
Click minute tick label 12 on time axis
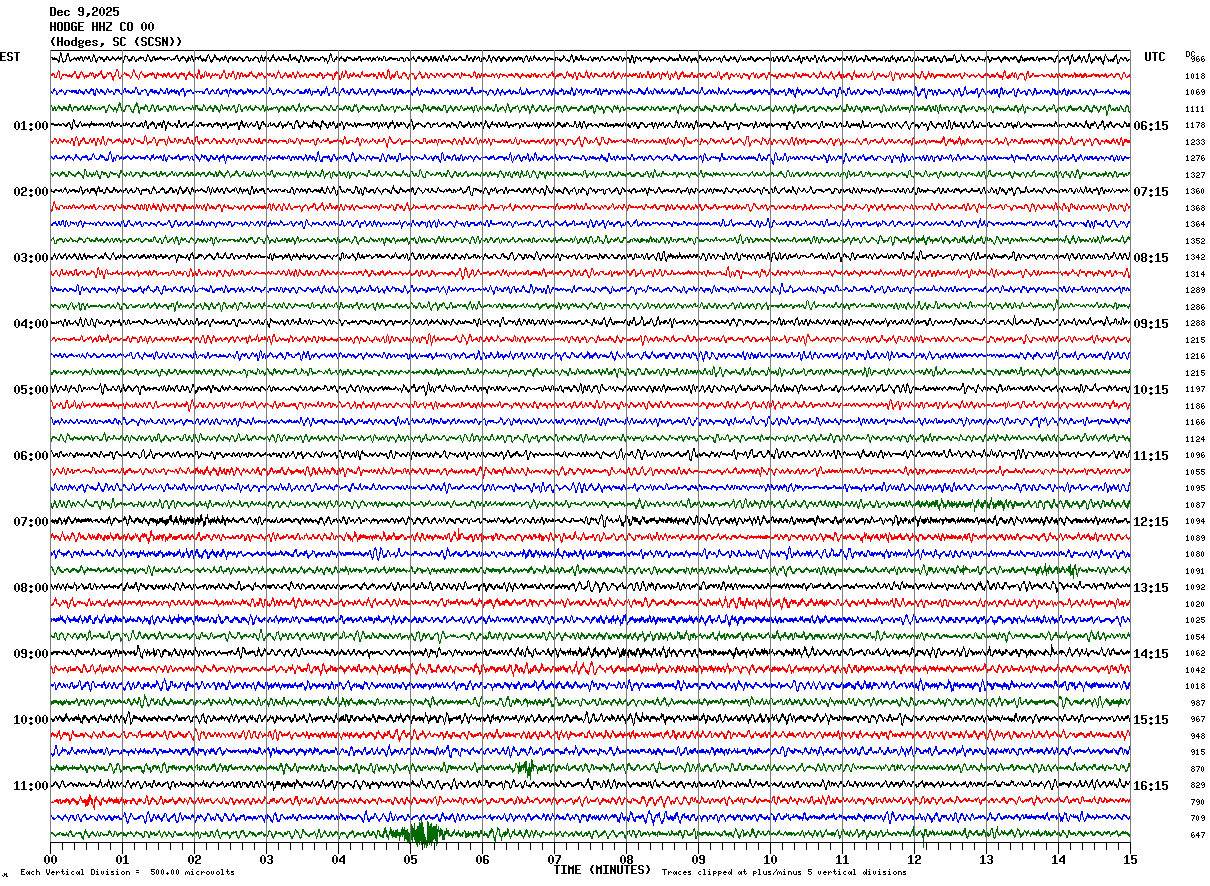pos(914,859)
